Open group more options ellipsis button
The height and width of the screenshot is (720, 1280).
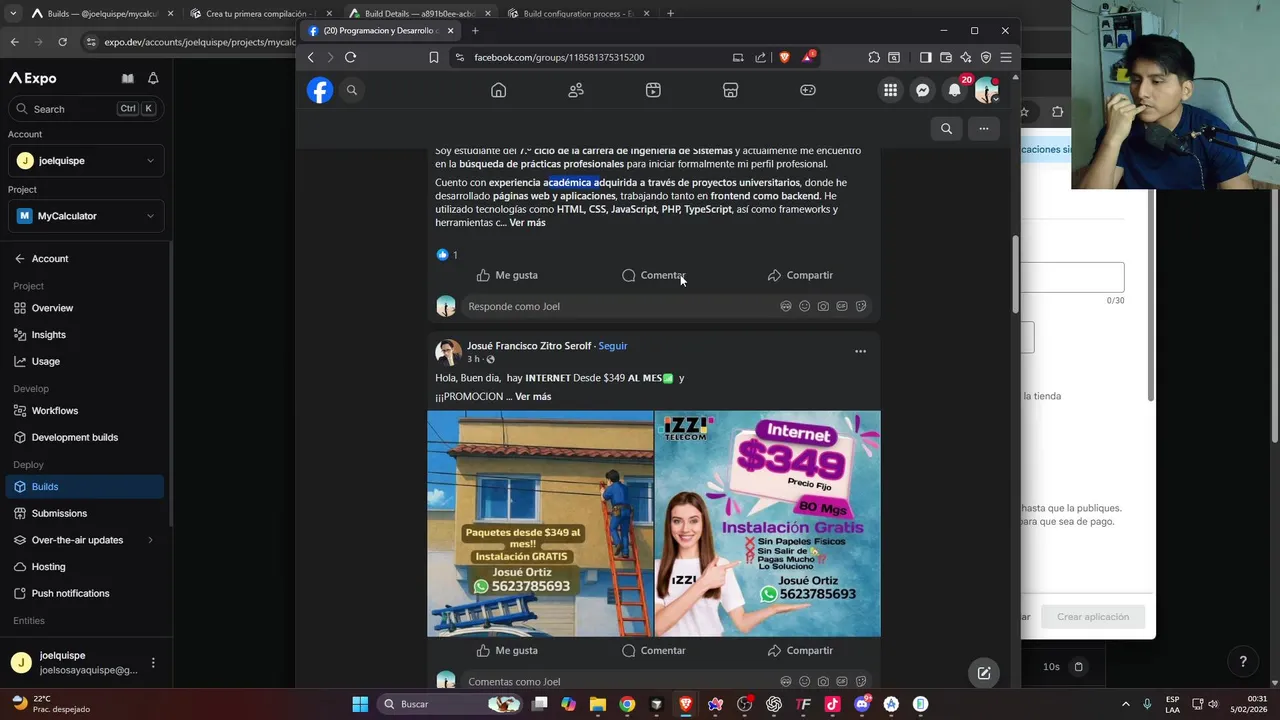pos(984,128)
